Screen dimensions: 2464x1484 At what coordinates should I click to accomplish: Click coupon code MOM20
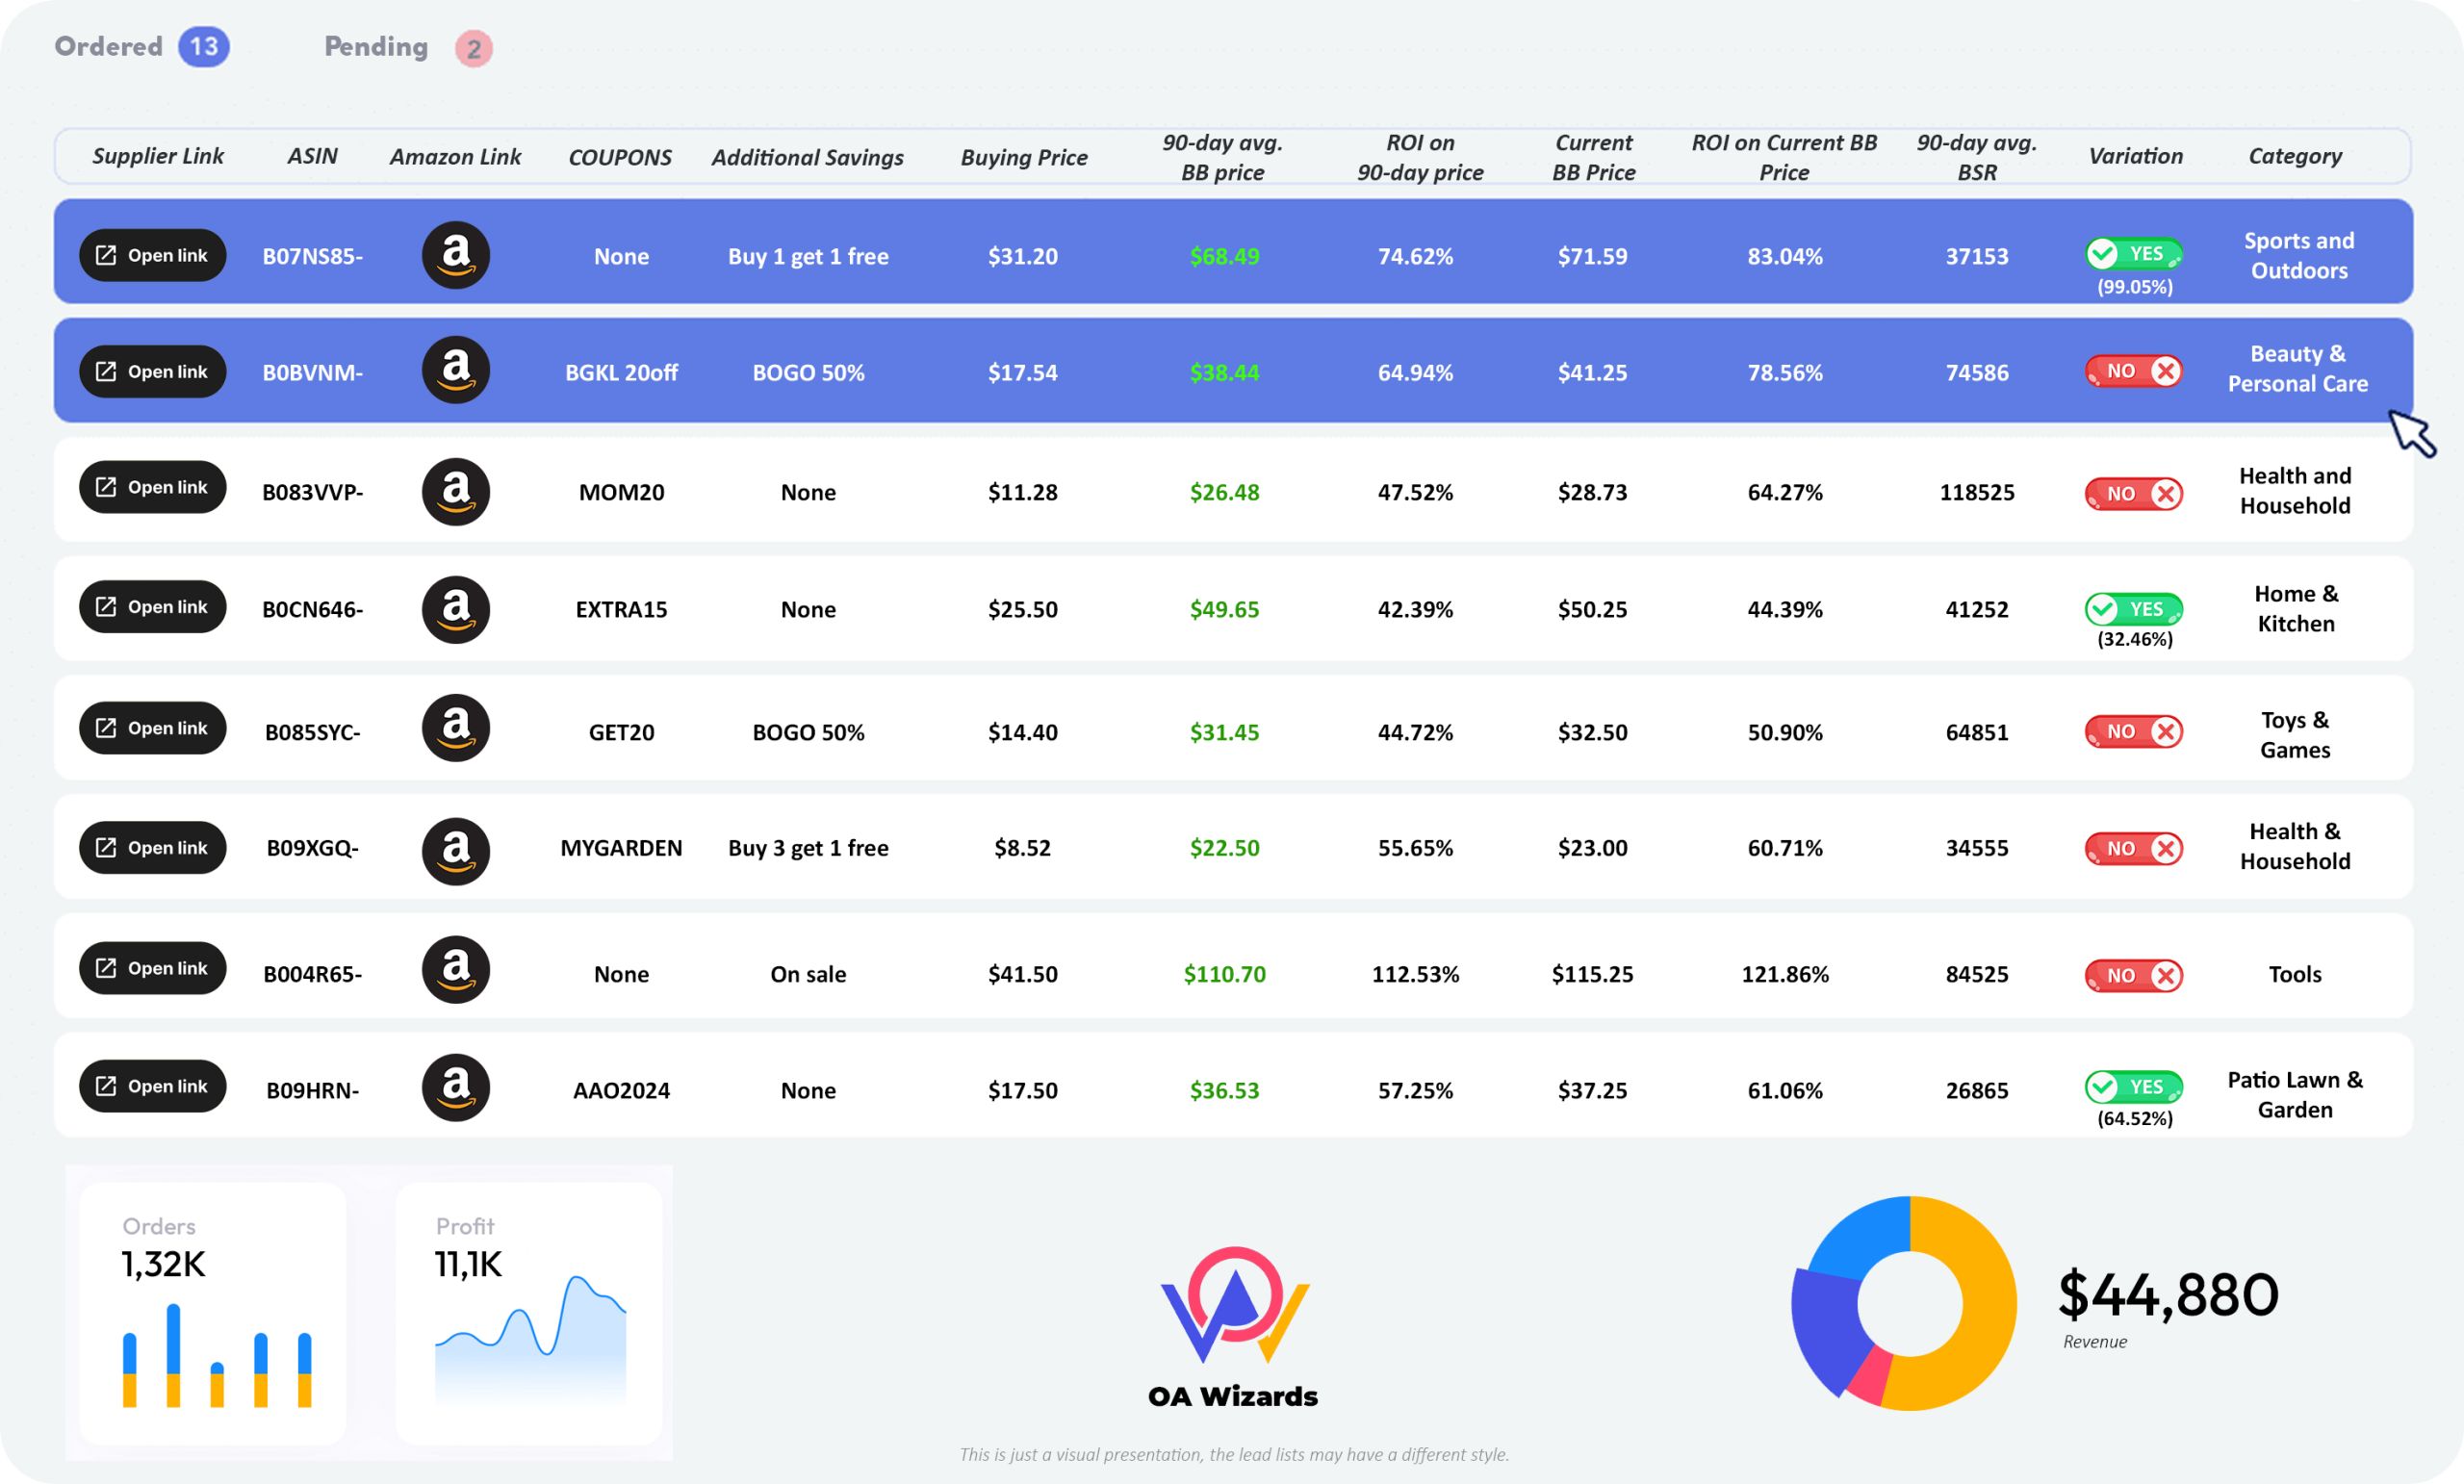(621, 492)
